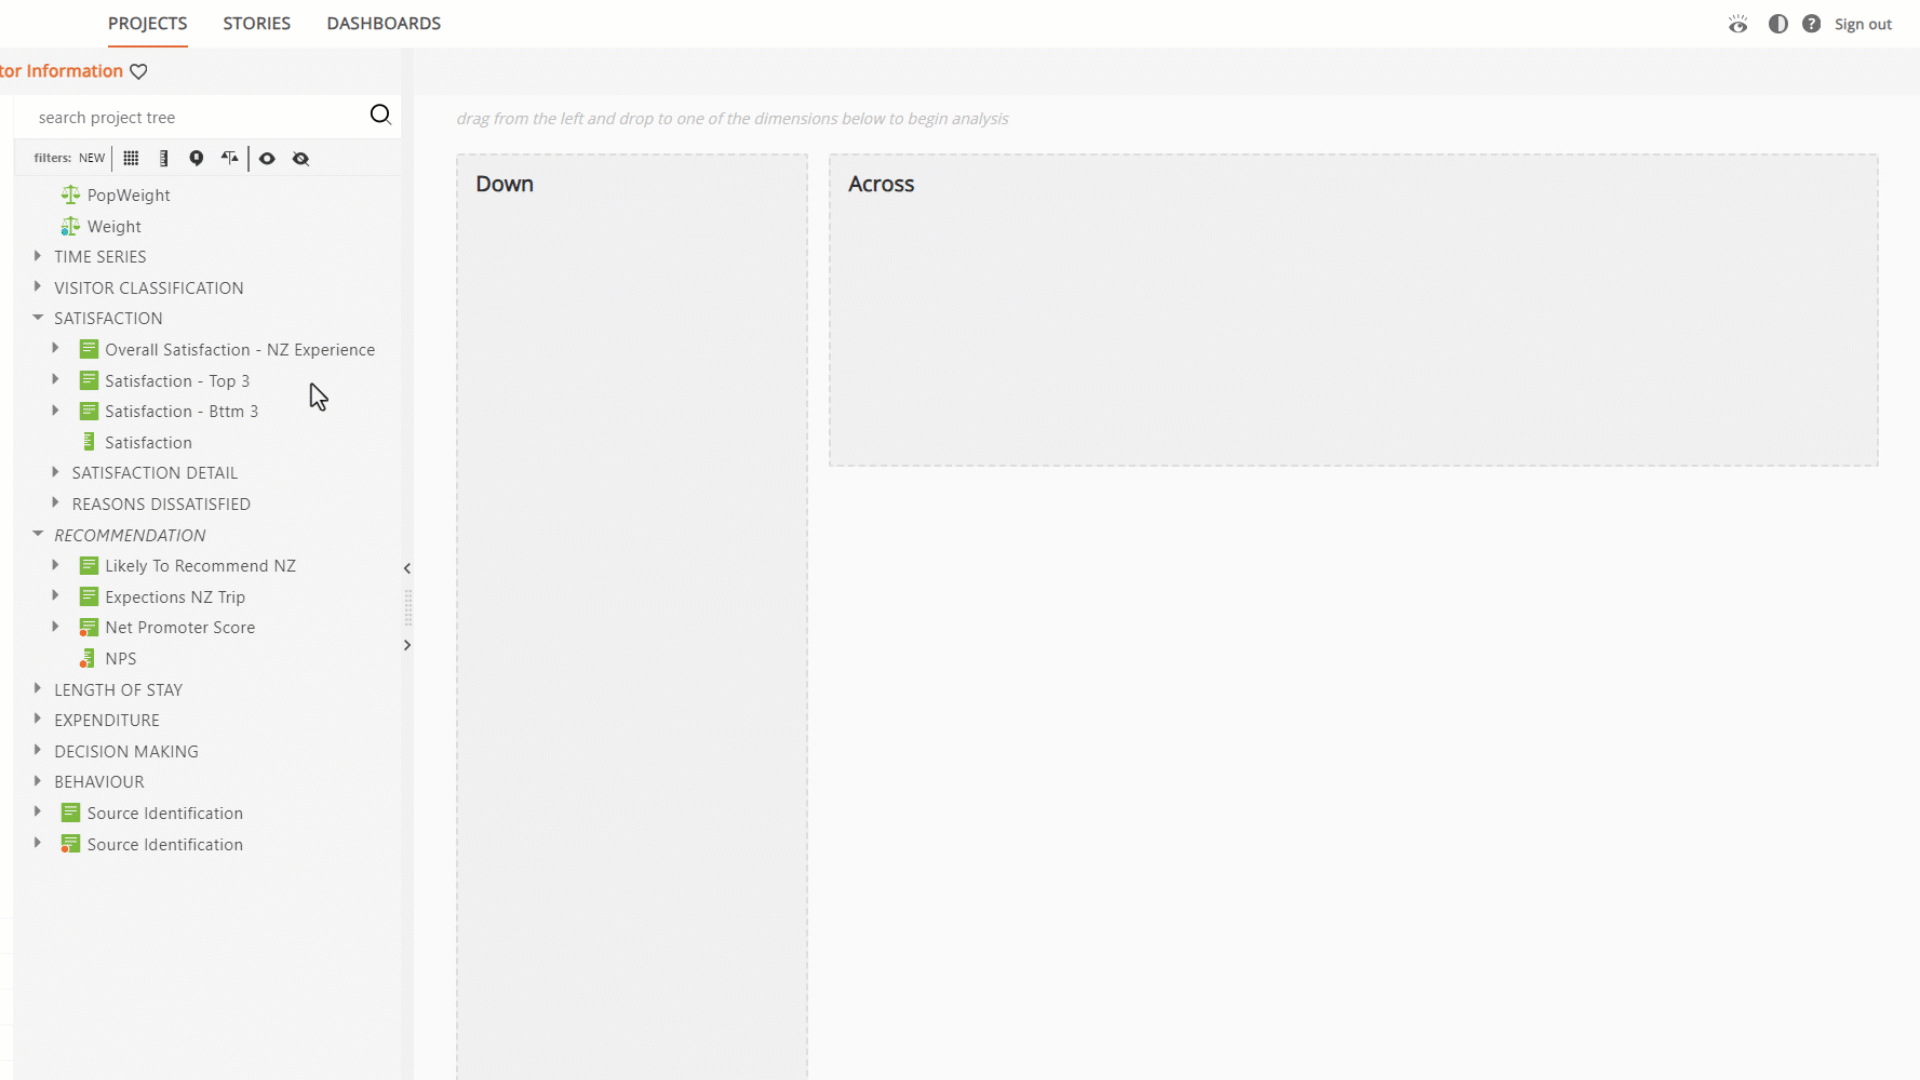Filter tree by location pin icon

coord(196,158)
